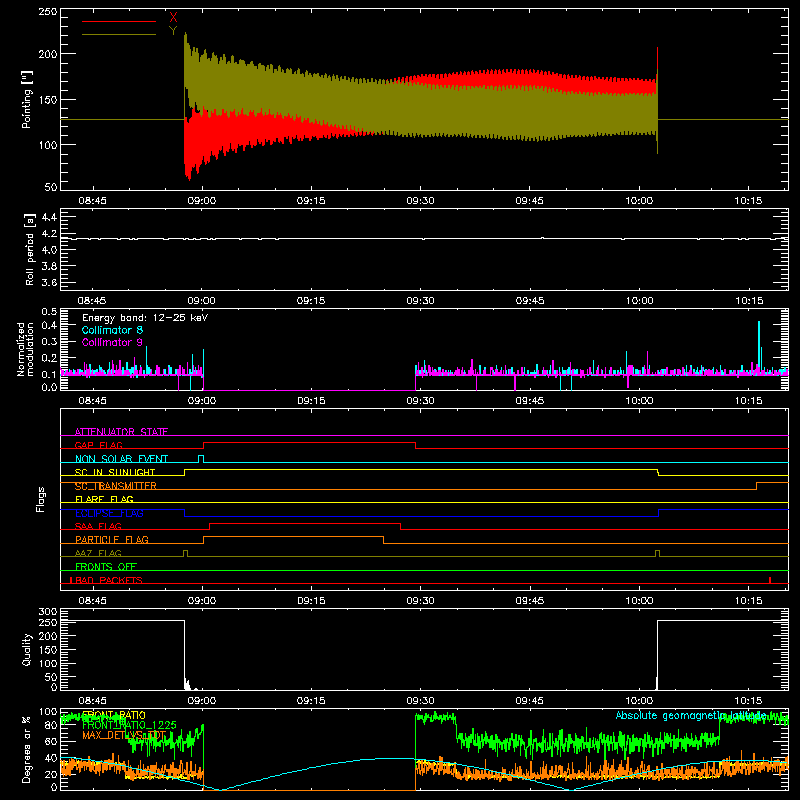
Task: Click the NON_SOLAR_EVENT pulse near 09:00
Action: pos(201,459)
